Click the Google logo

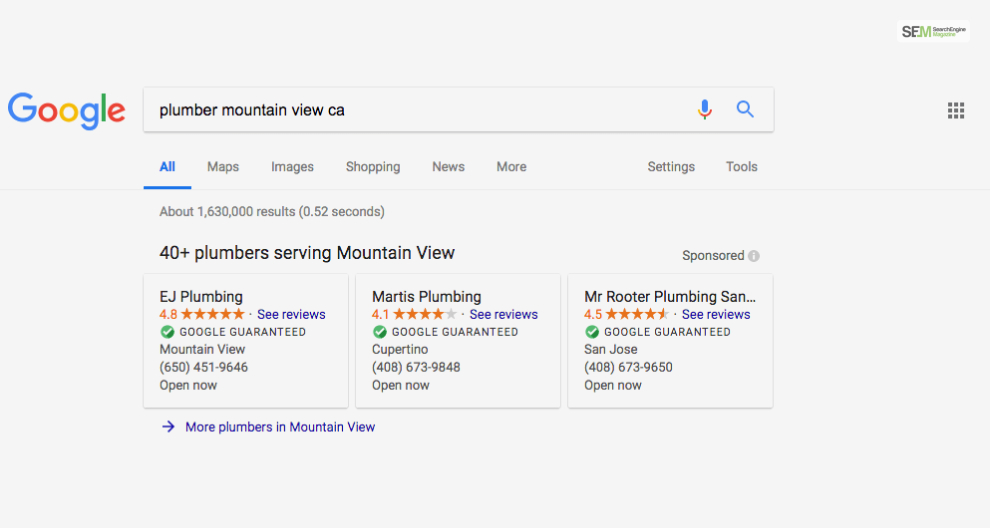coord(66,111)
